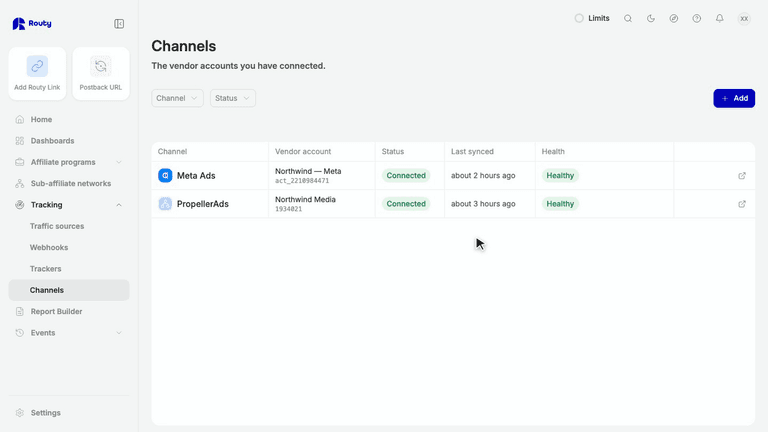Image resolution: width=768 pixels, height=432 pixels.
Task: Click the Tracking radar icon
Action: (20, 205)
